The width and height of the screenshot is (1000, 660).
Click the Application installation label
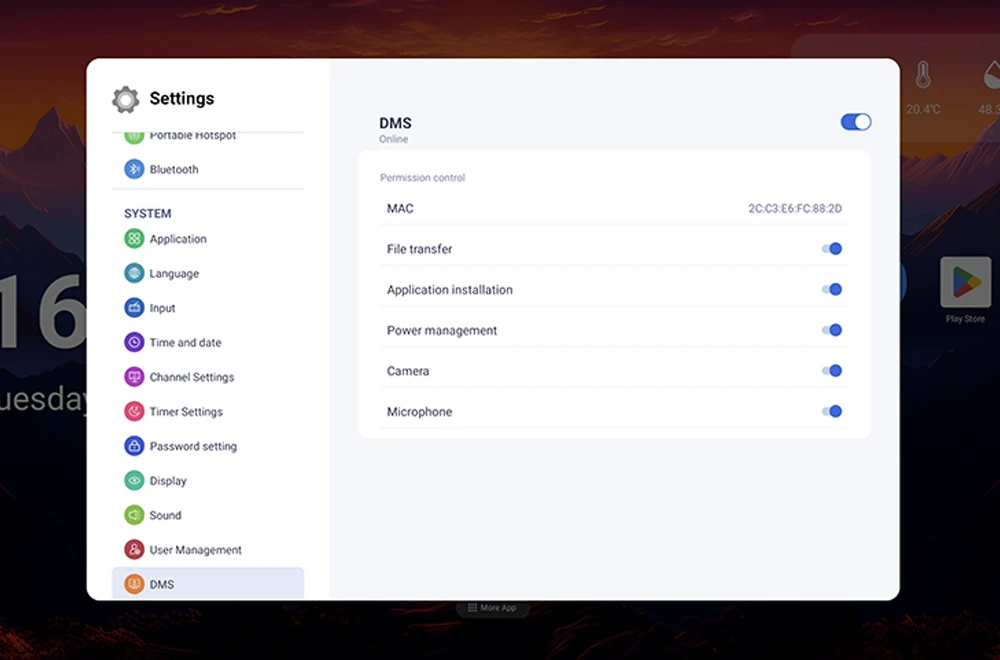pyautogui.click(x=450, y=290)
